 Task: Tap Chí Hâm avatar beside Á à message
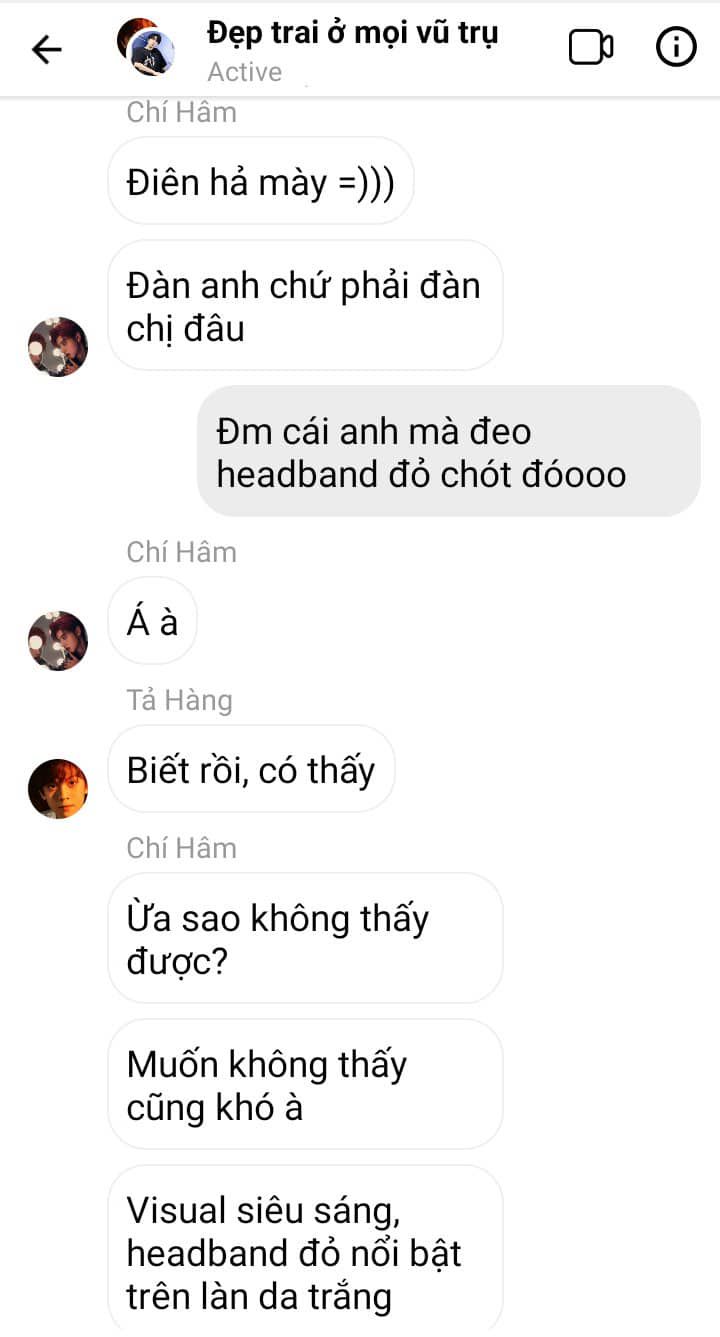[58, 641]
